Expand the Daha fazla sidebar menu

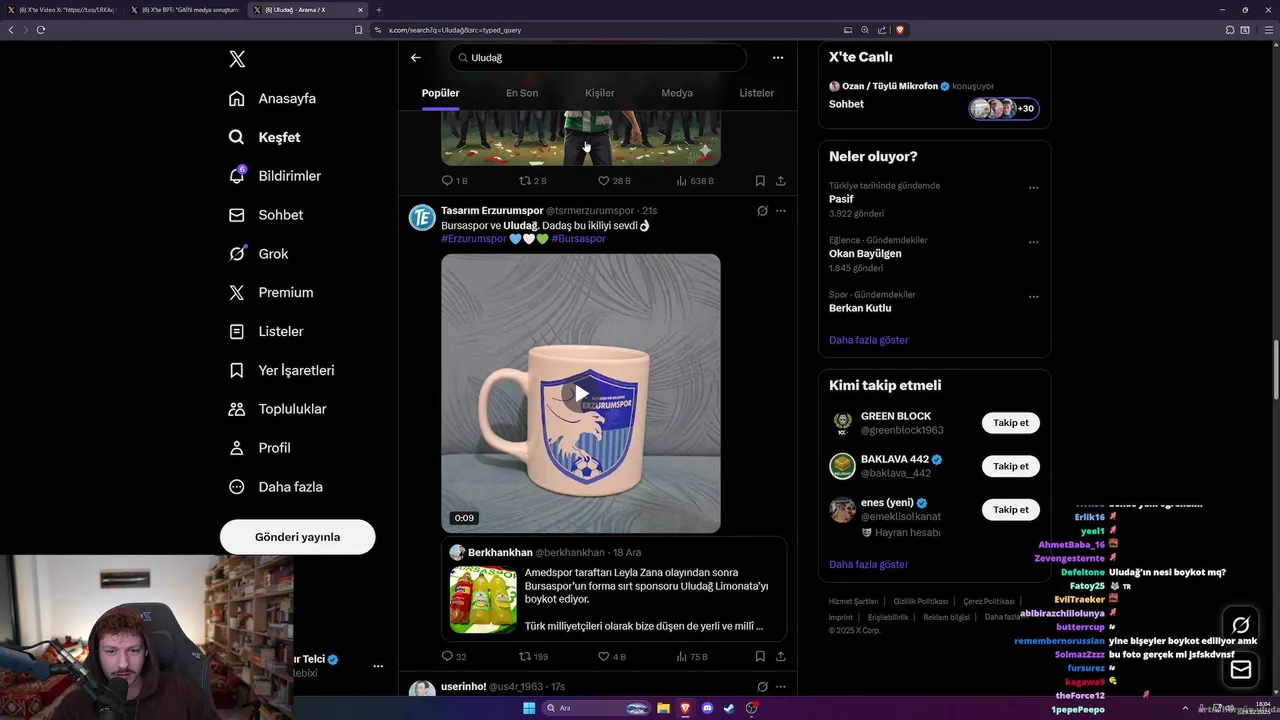coord(275,487)
